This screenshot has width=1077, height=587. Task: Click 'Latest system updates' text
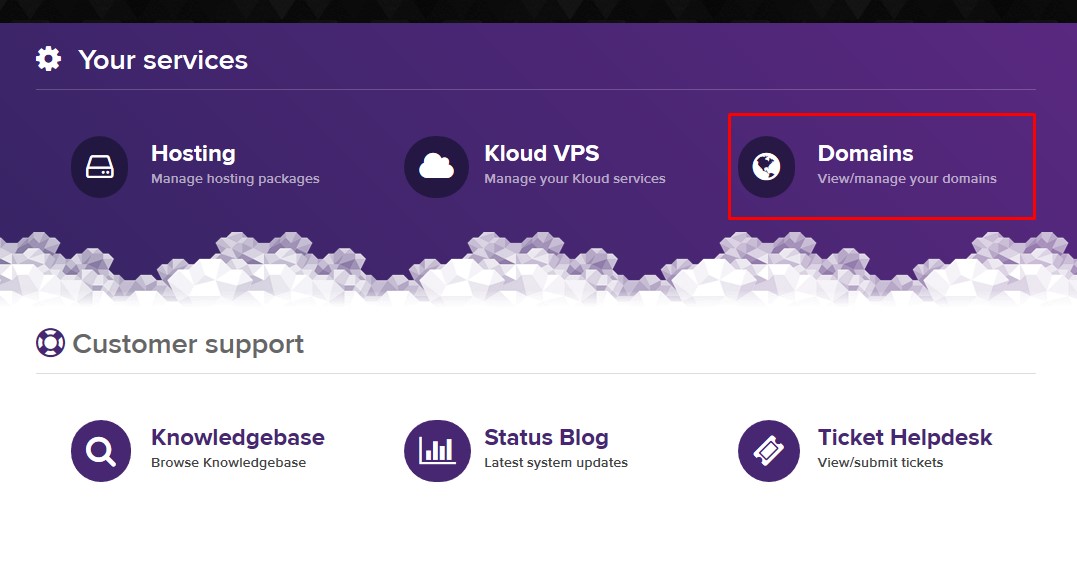[x=556, y=463]
